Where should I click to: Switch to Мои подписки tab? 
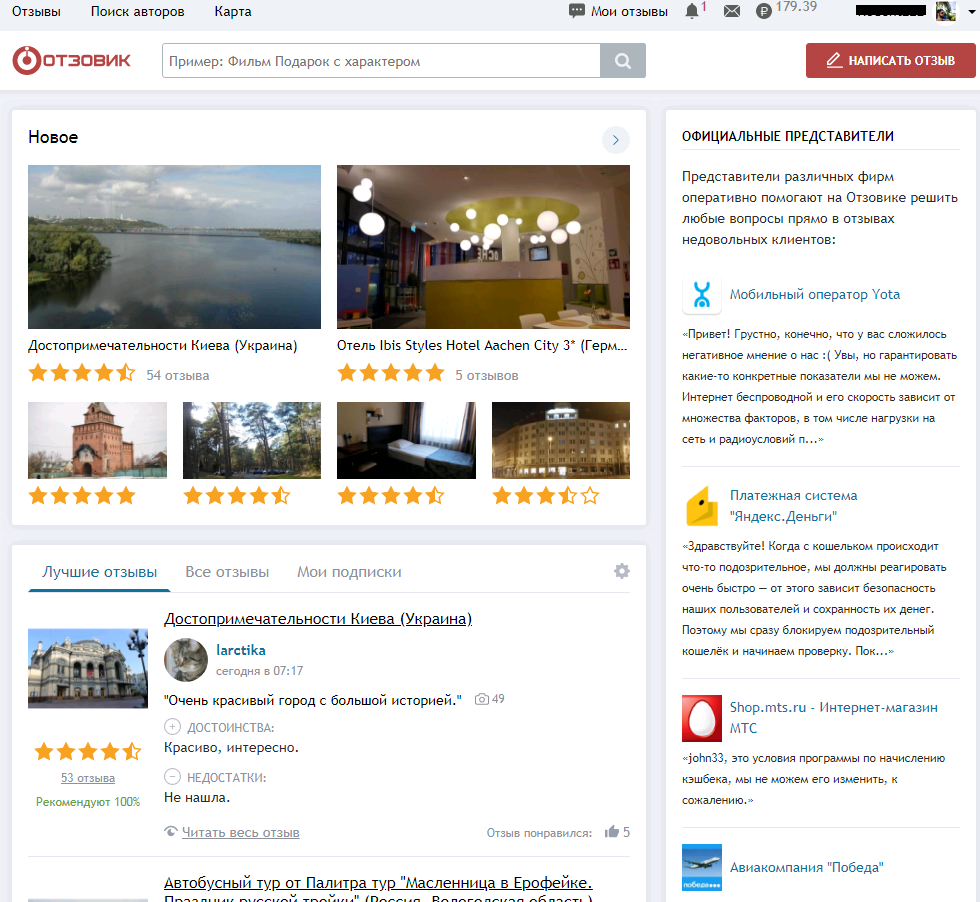(349, 571)
